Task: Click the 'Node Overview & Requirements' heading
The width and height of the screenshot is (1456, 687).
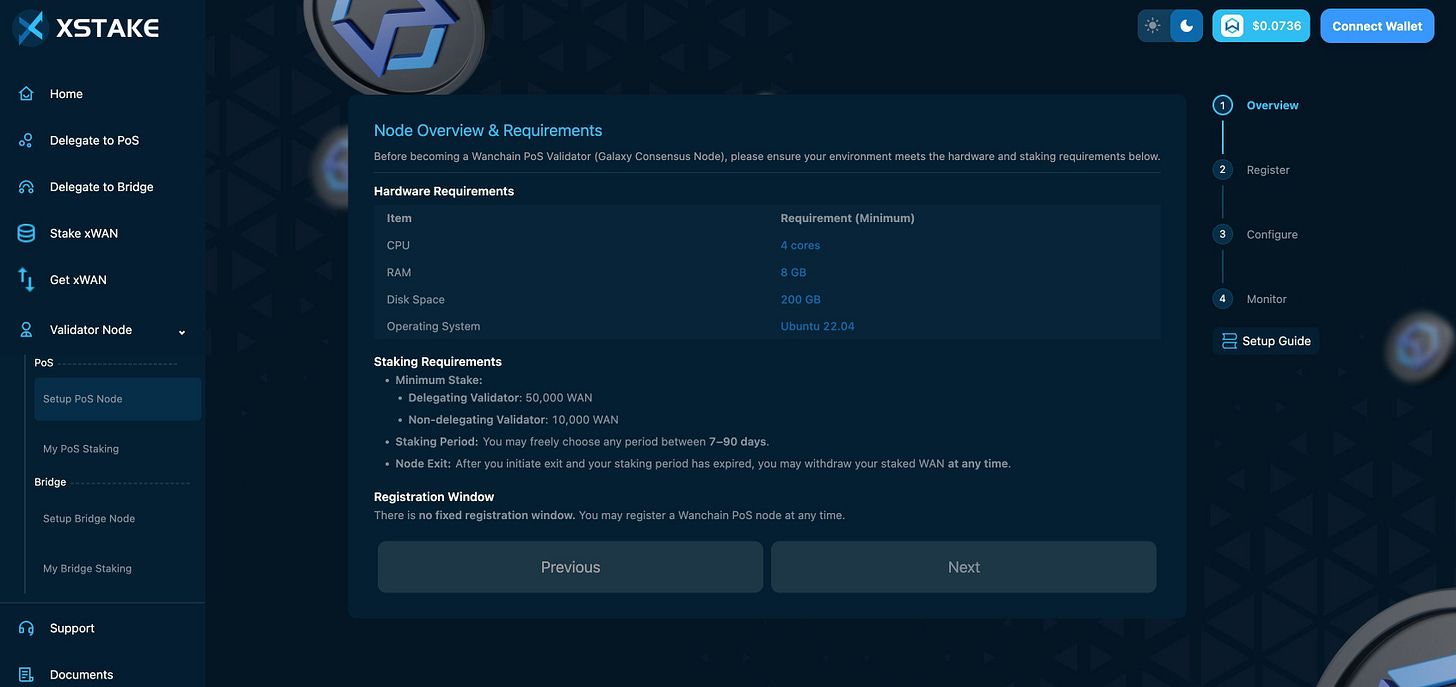Action: click(x=488, y=130)
